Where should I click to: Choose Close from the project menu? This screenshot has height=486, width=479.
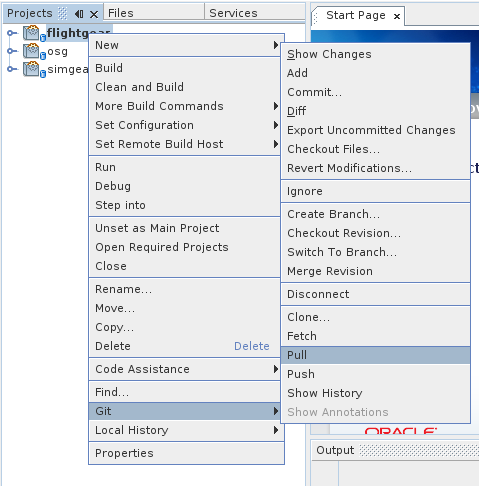tap(184, 266)
